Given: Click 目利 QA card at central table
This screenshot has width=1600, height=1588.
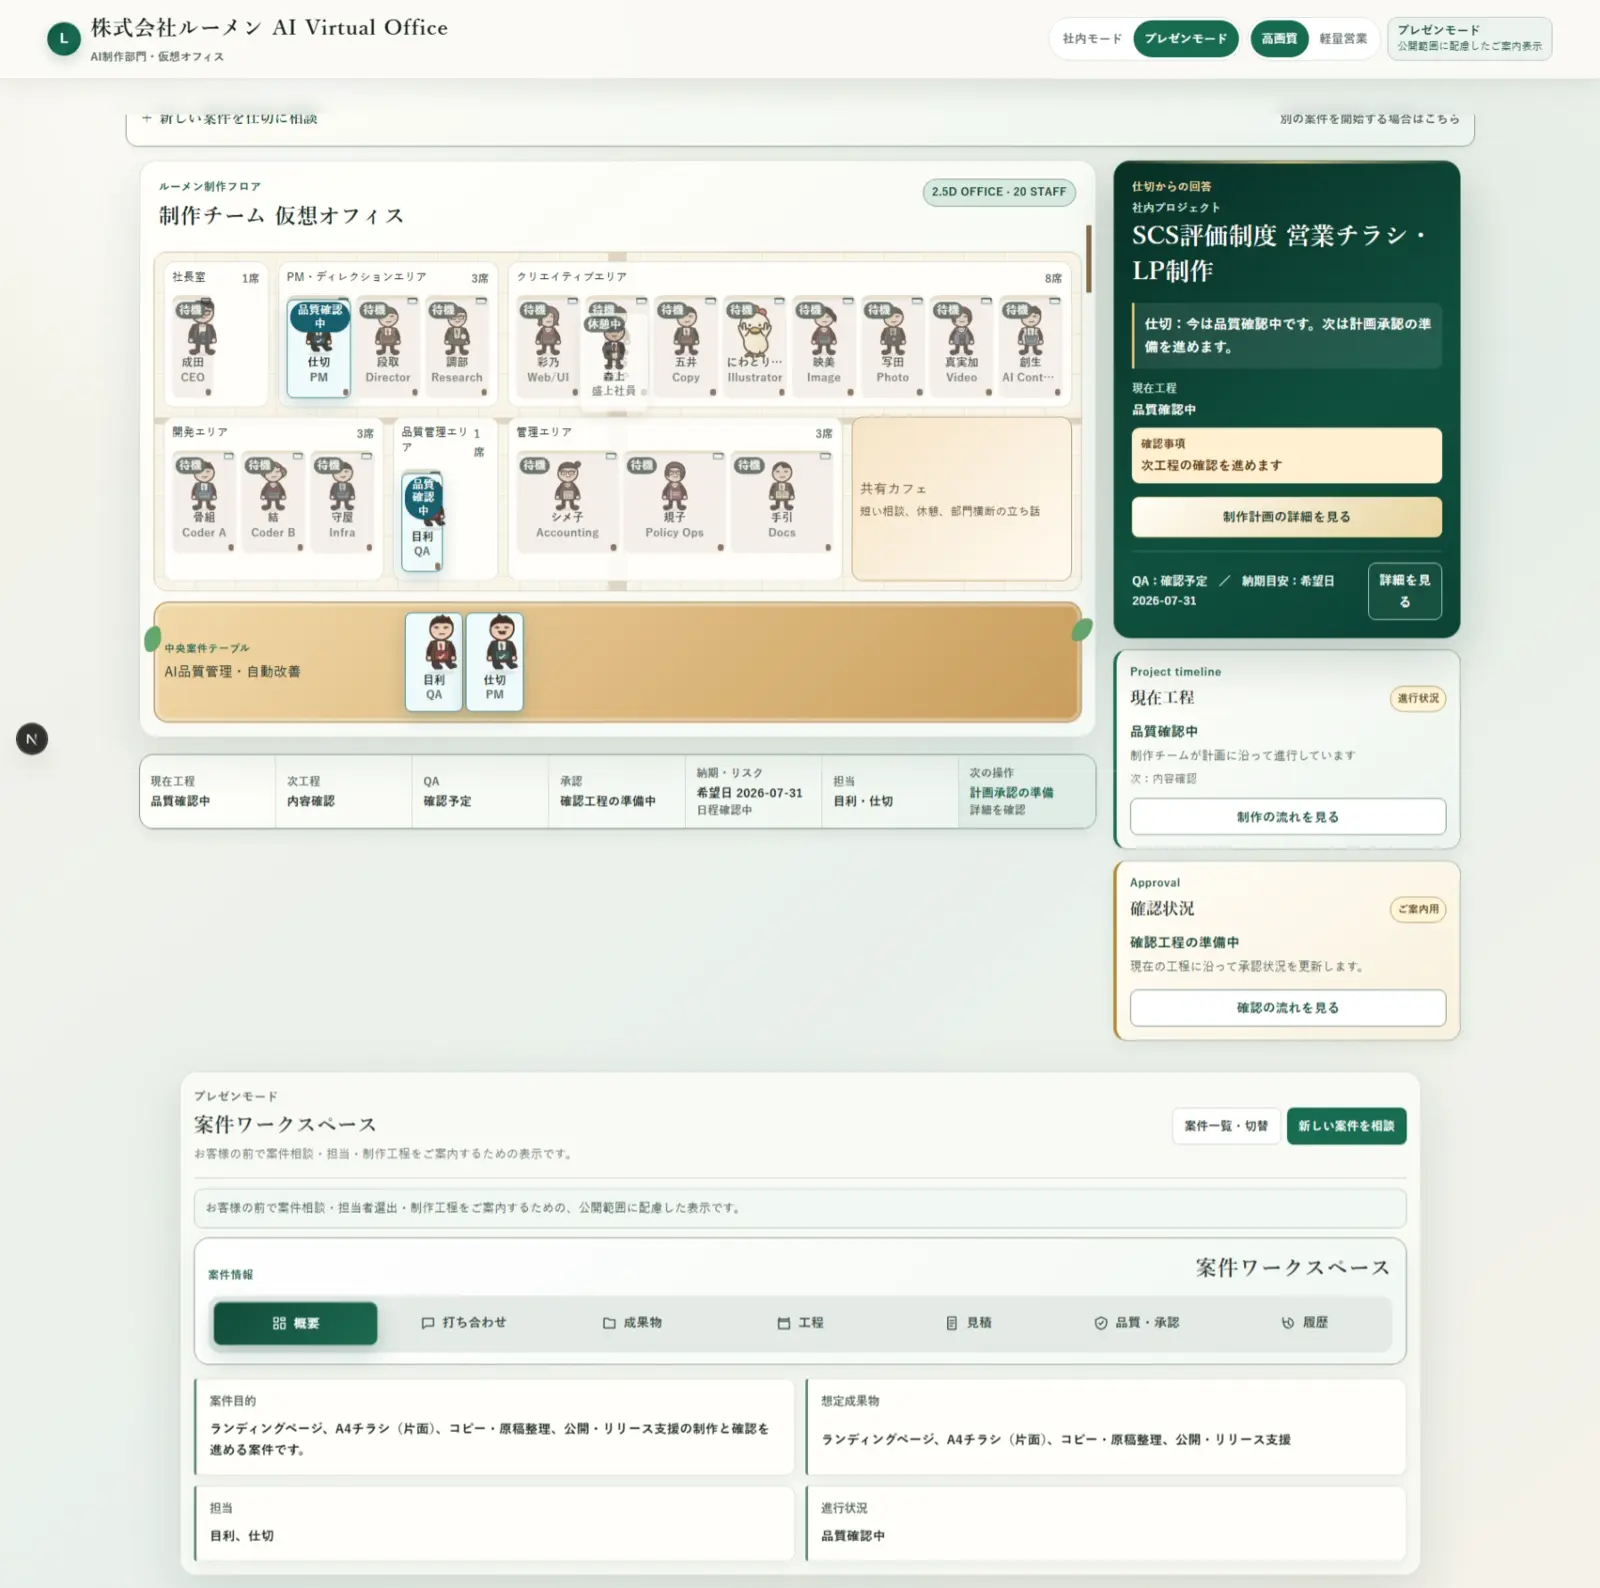Looking at the screenshot, I should 434,661.
